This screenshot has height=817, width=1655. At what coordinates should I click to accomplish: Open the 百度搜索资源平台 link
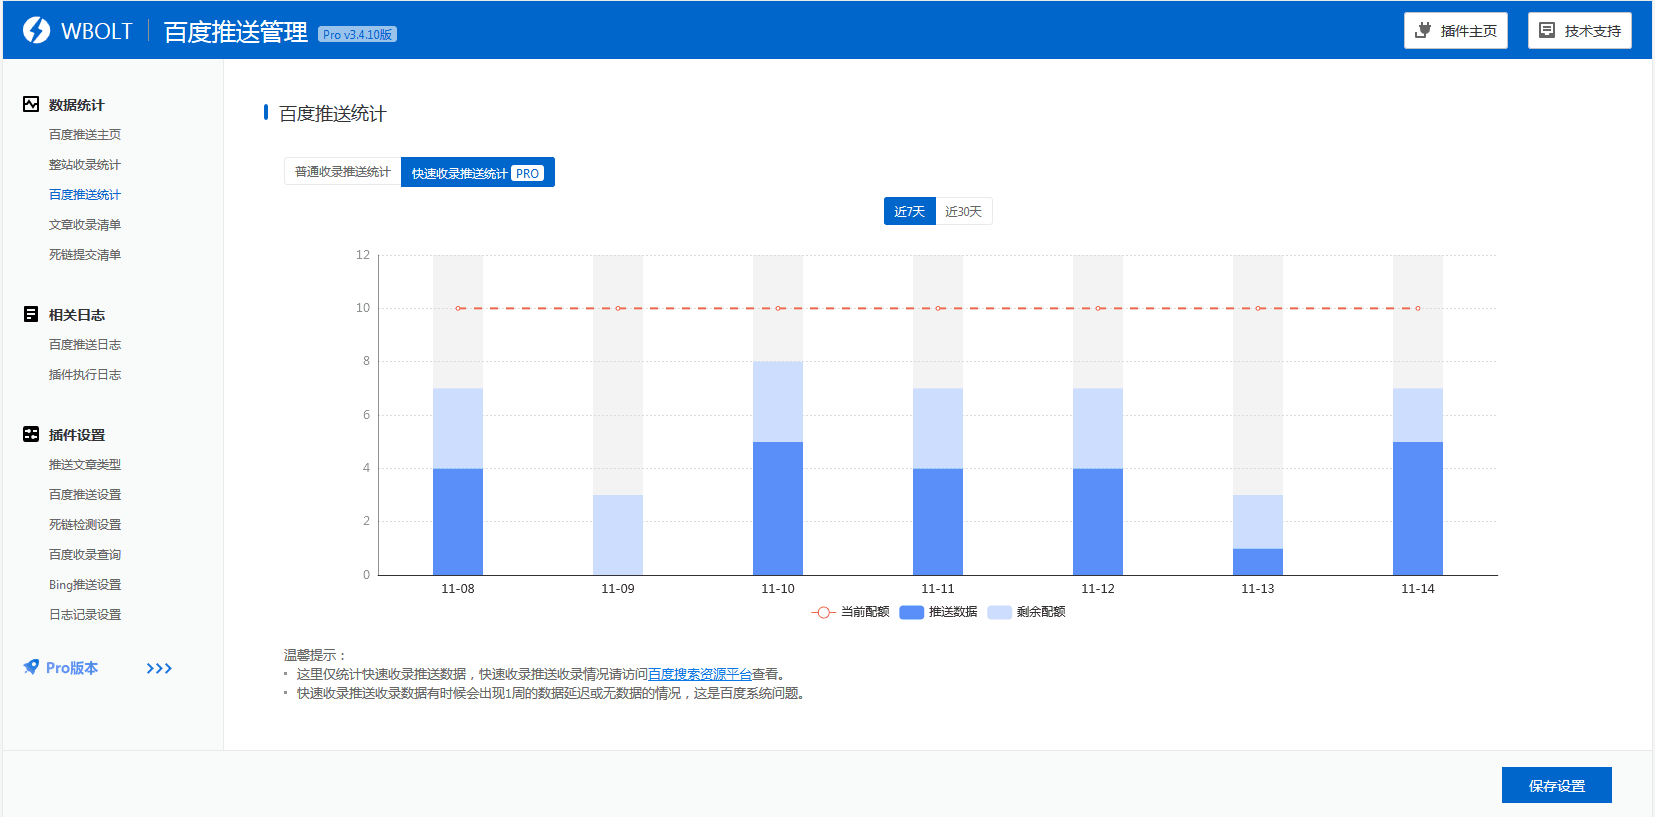[x=699, y=674]
